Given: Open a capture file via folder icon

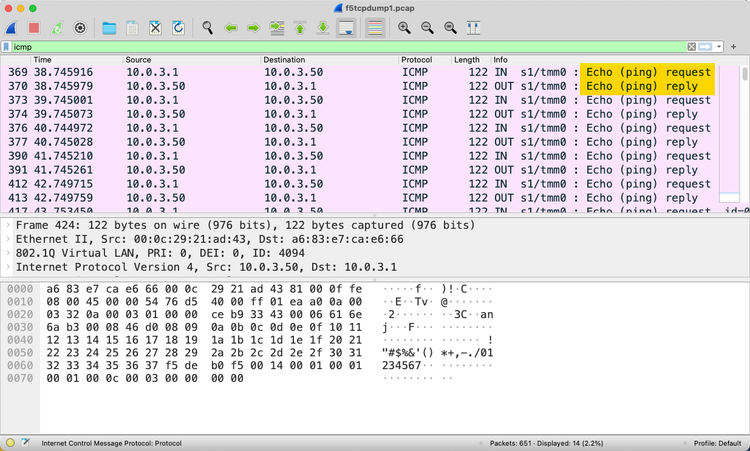Looking at the screenshot, I should coord(109,28).
